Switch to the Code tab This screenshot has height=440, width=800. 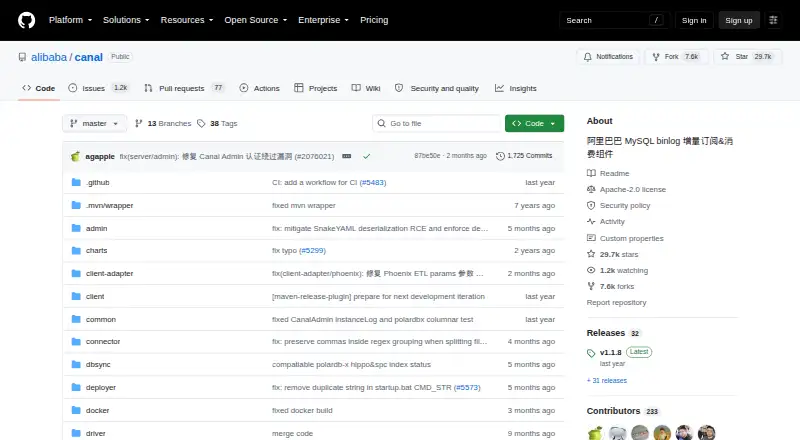[x=39, y=88]
